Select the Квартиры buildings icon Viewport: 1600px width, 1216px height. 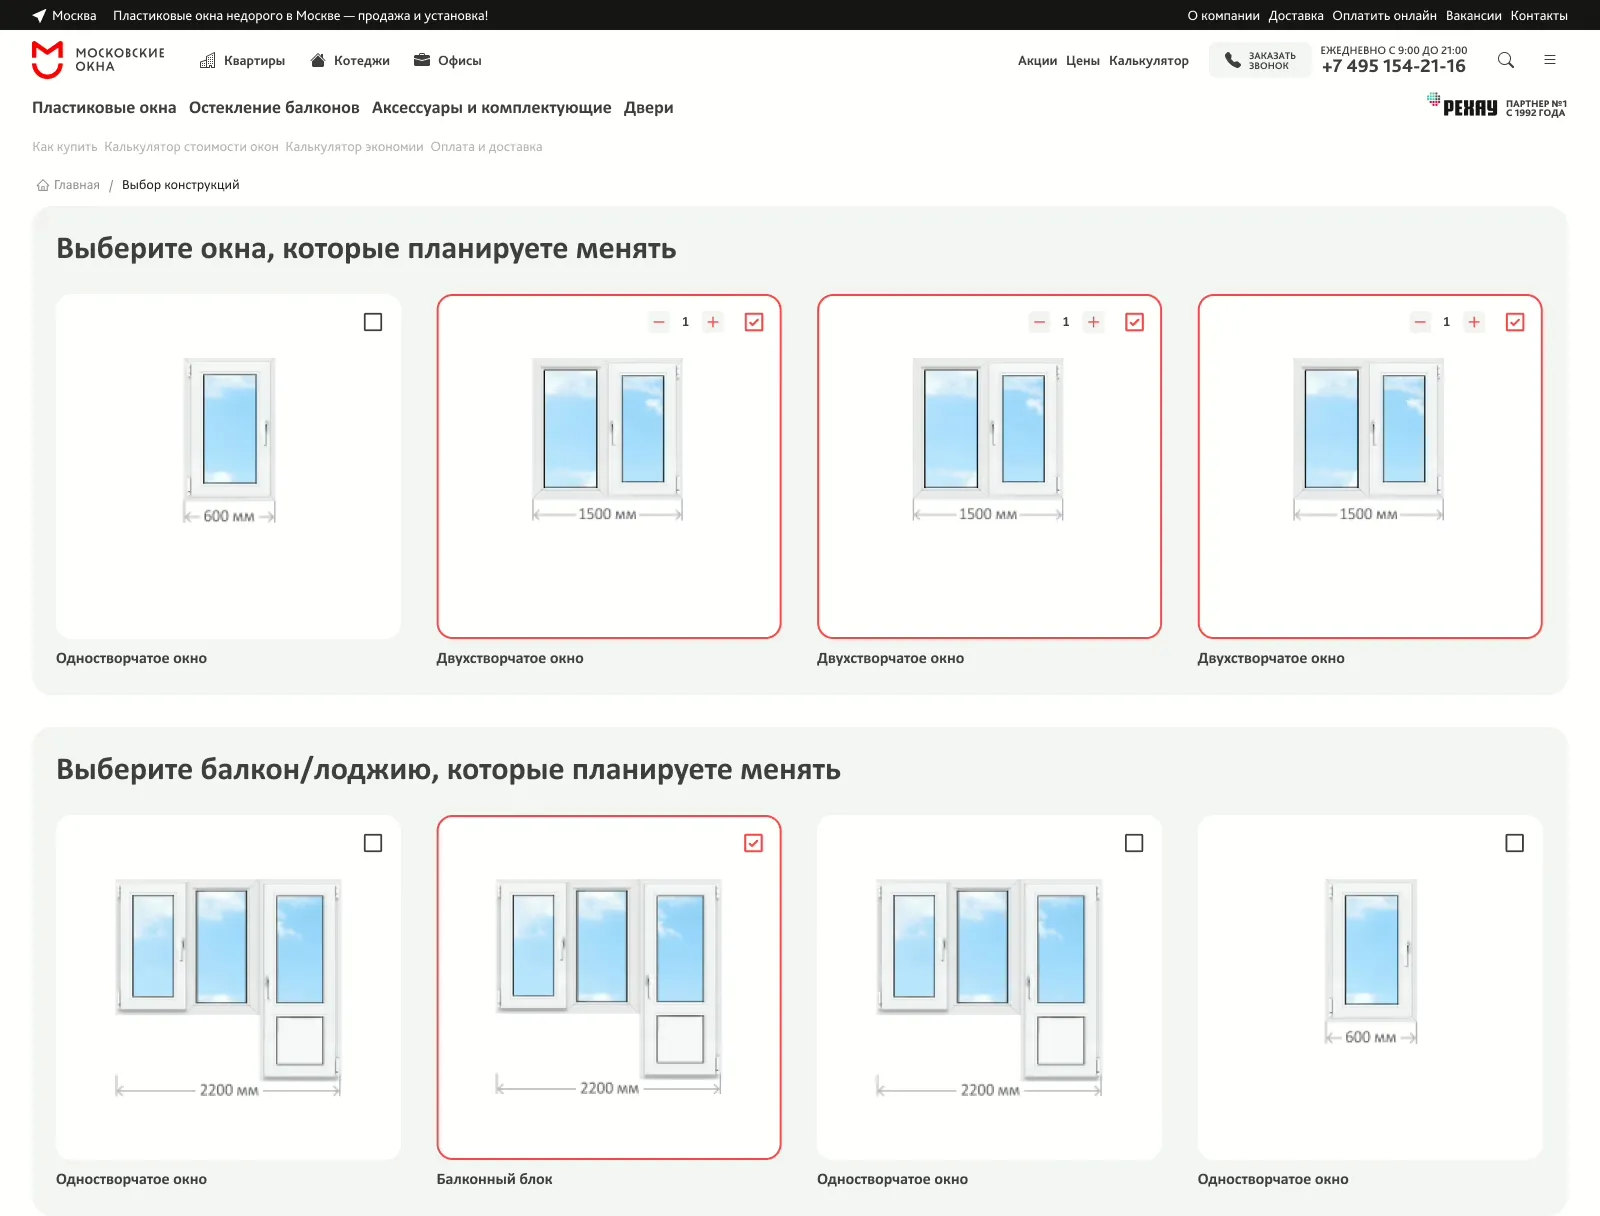tap(207, 60)
